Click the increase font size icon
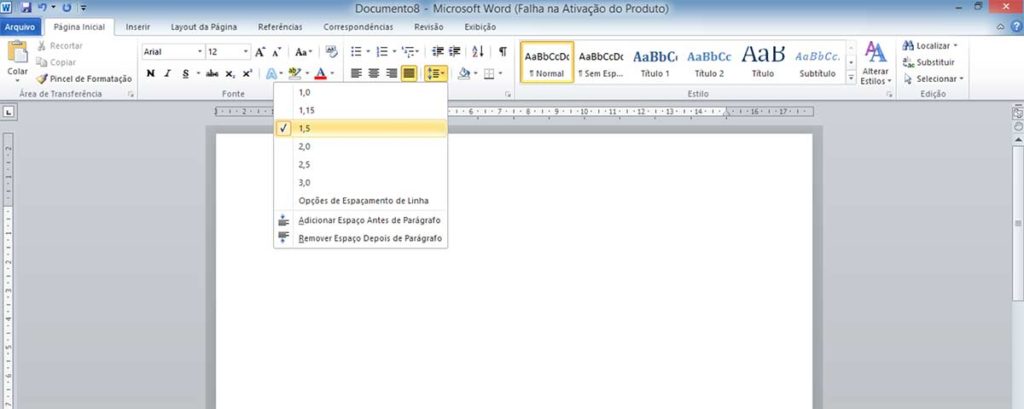1024x409 pixels. point(260,51)
